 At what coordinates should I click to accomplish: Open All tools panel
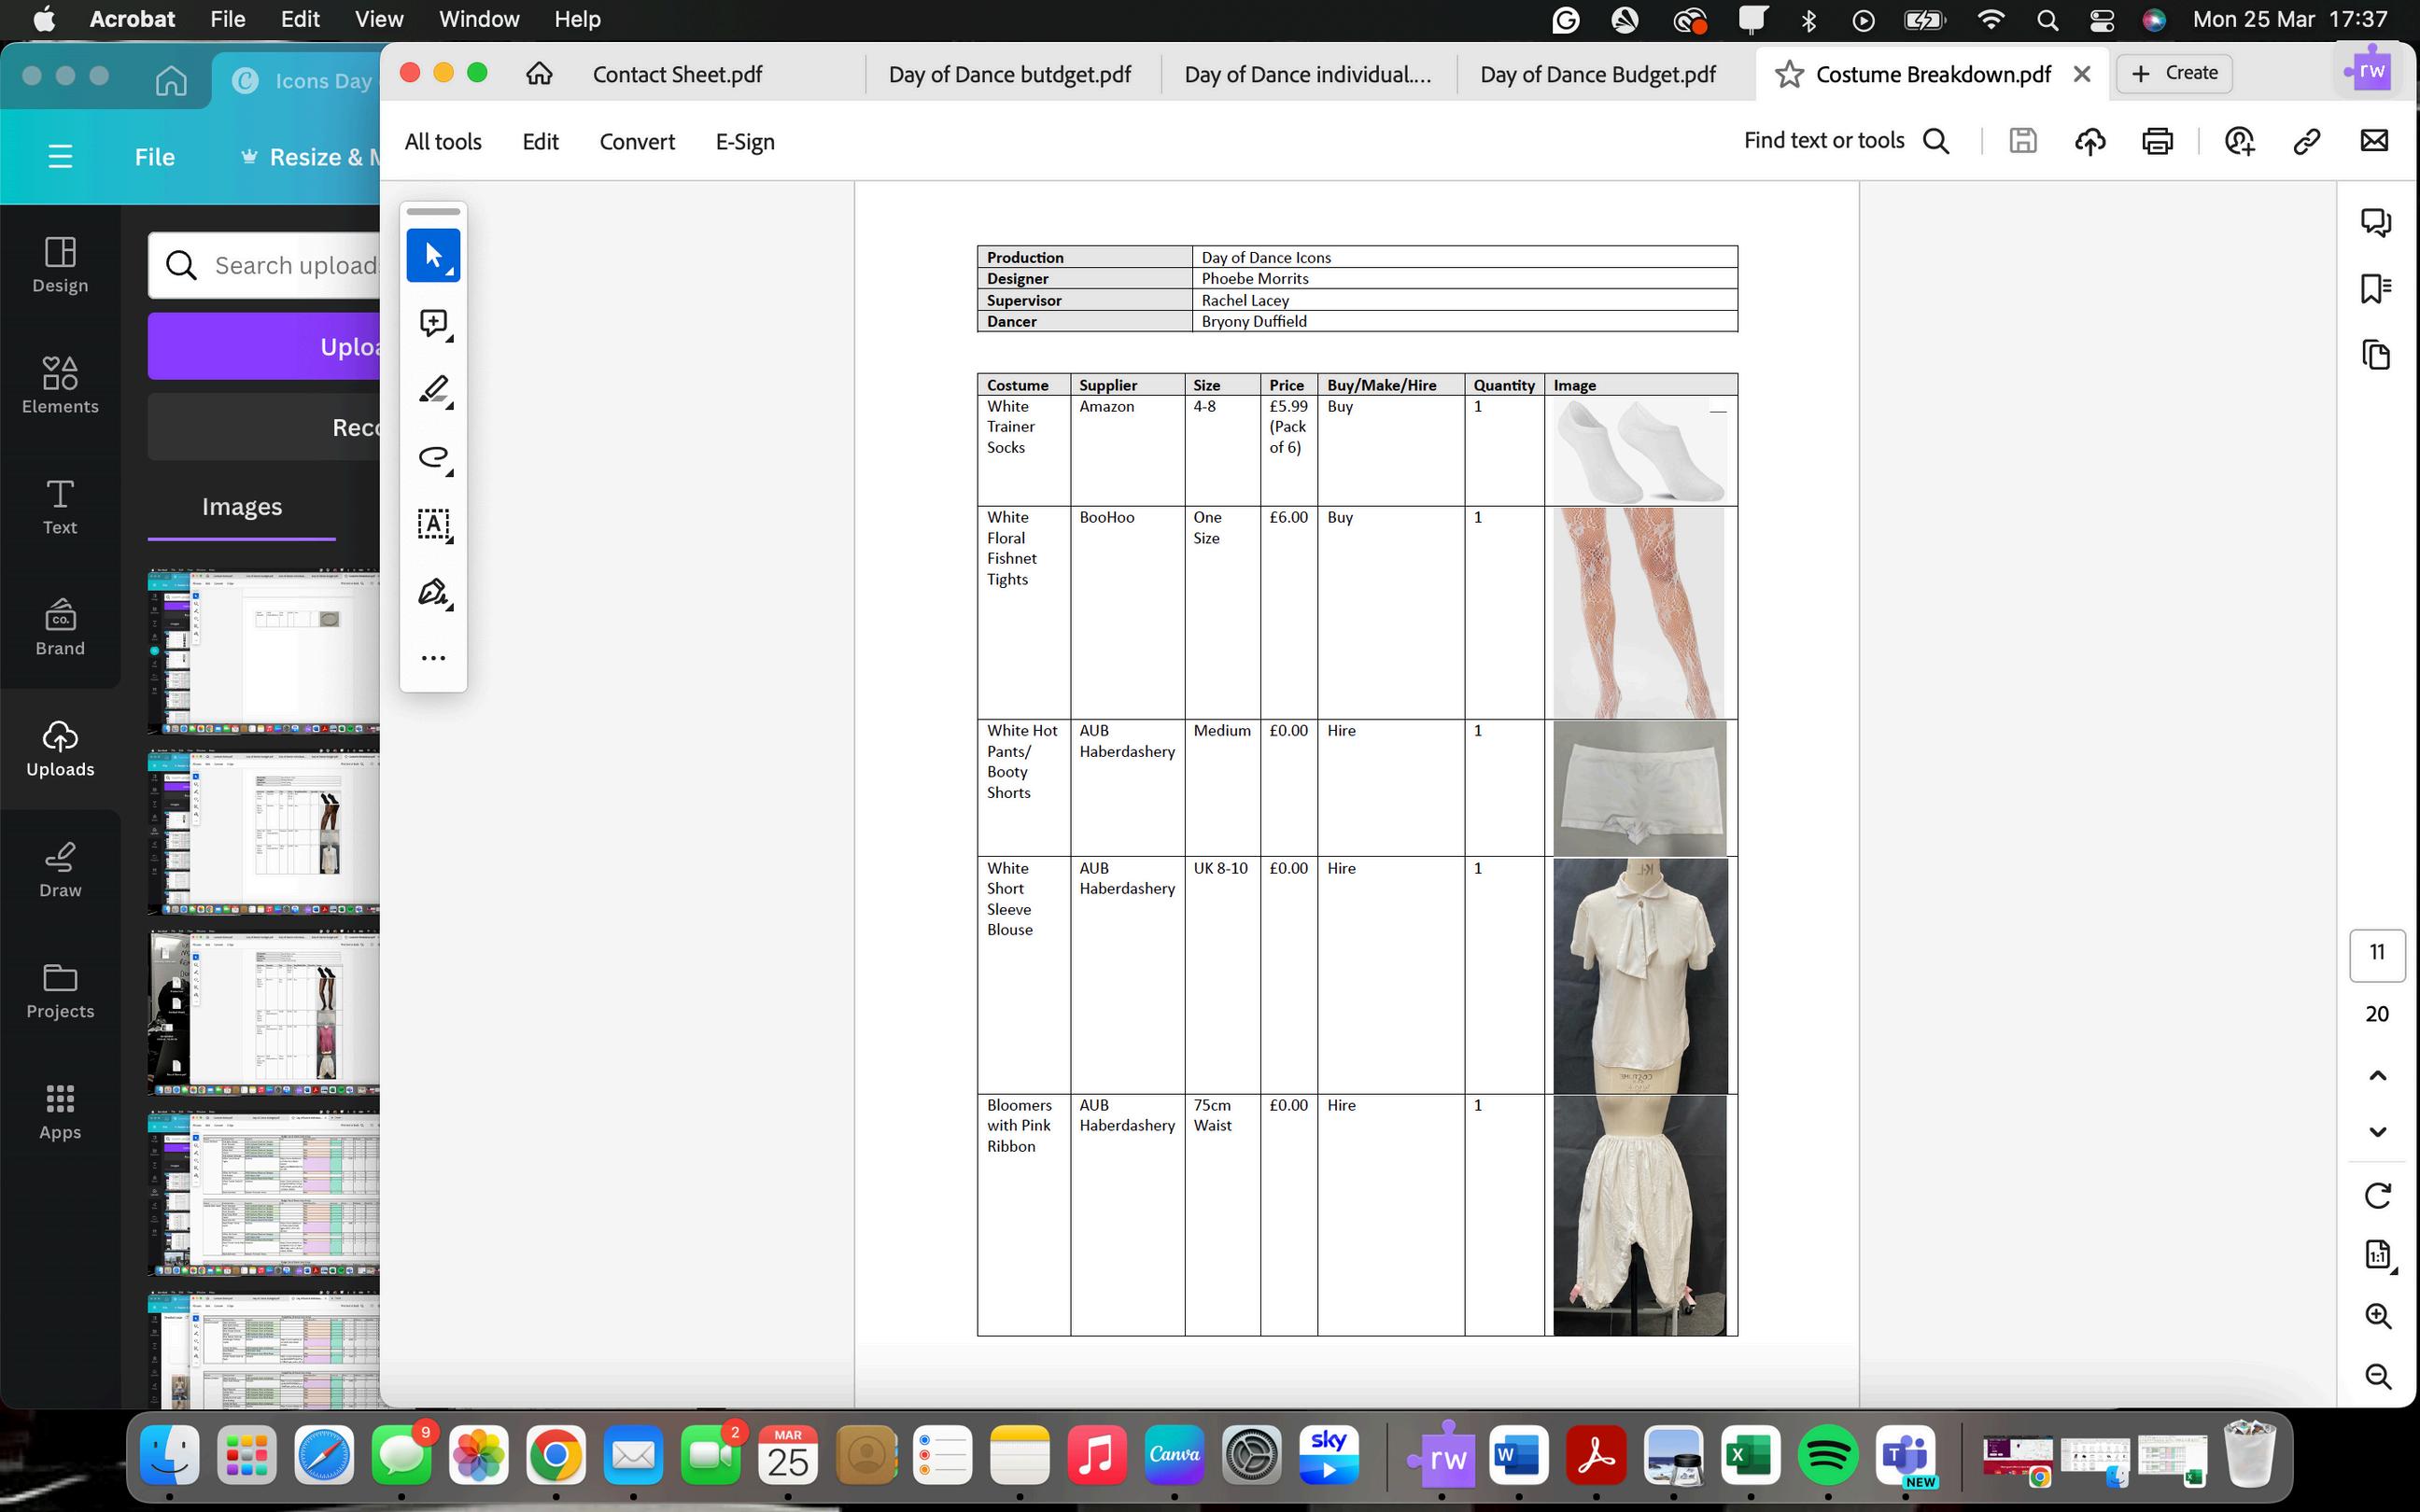coord(443,142)
